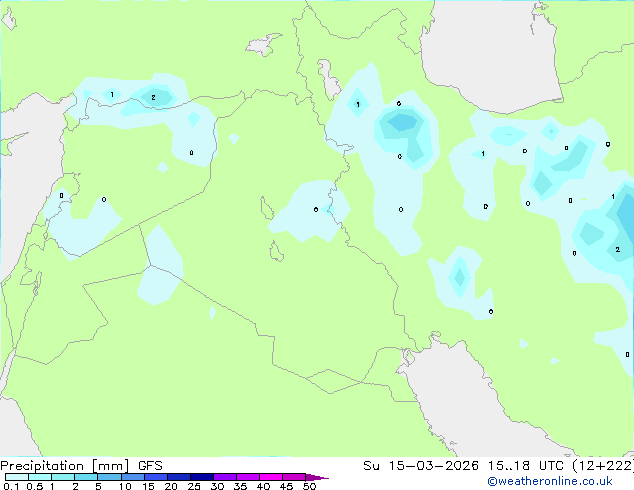Select the 35–40 mm legend color swatch
Viewport: 634px width, 490px height.
pos(248,477)
